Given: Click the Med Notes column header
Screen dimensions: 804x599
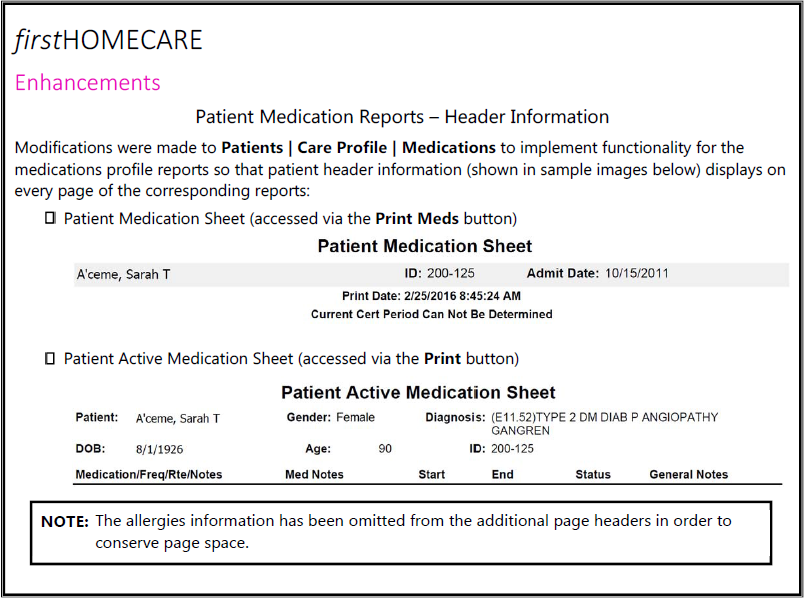Looking at the screenshot, I should pyautogui.click(x=314, y=474).
